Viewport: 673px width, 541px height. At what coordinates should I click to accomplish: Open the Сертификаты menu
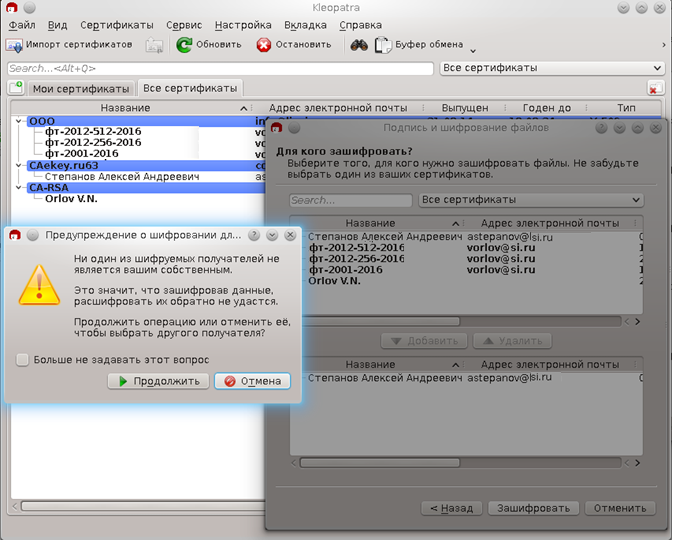(117, 25)
